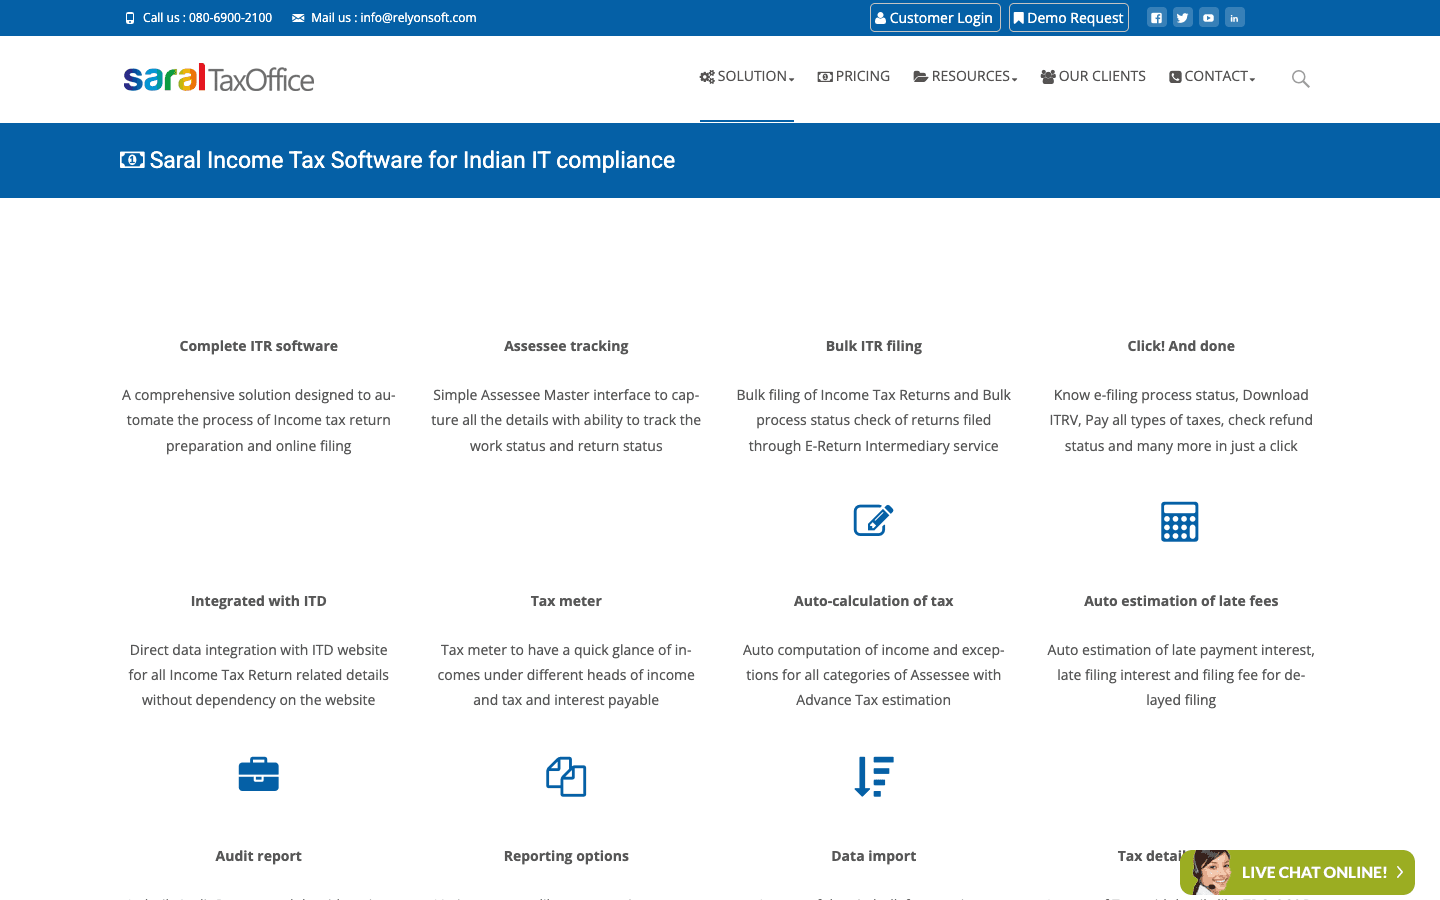Click the Reporting options heading
This screenshot has height=900, width=1440.
click(566, 856)
